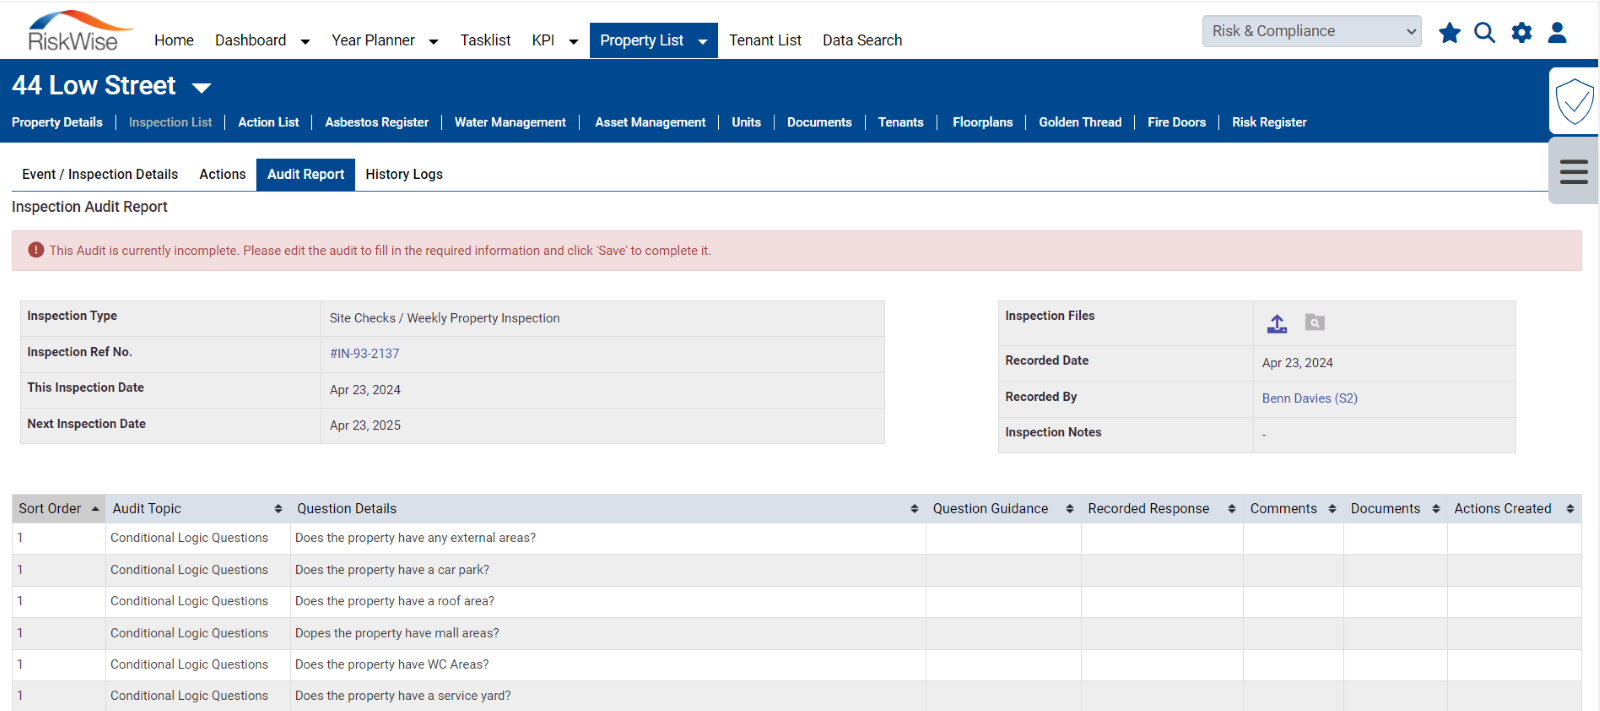1600x711 pixels.
Task: Click the 'have a service yard' question
Action: point(402,696)
